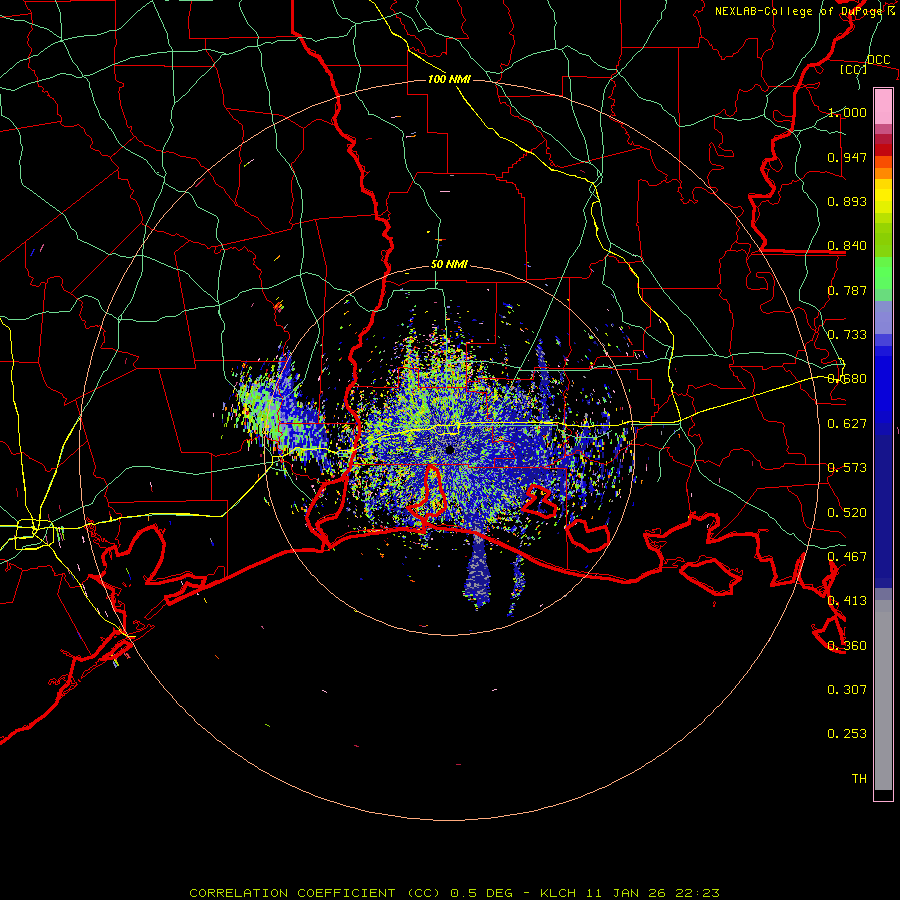Viewport: 900px width, 900px height.
Task: Select the 0.733 legend value
Action: coord(847,335)
